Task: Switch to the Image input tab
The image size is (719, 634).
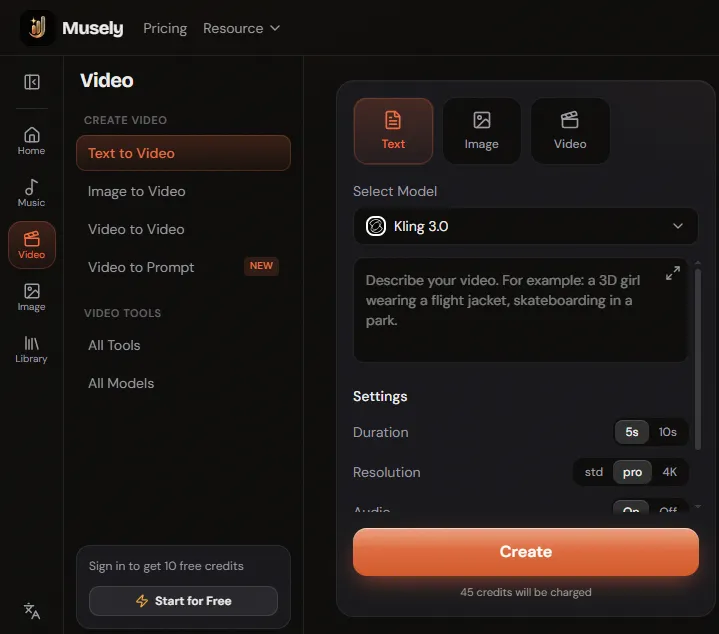Action: [x=481, y=131]
